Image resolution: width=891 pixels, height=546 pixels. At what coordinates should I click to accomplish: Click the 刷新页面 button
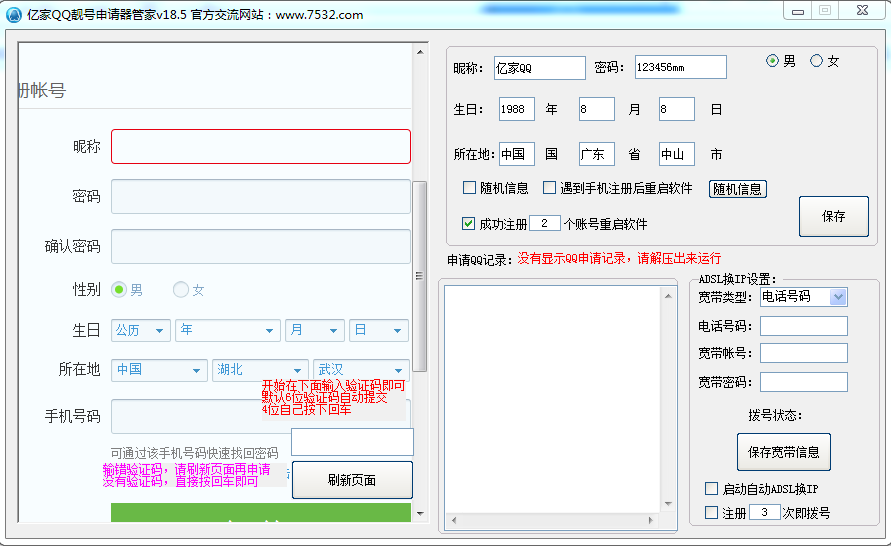352,480
